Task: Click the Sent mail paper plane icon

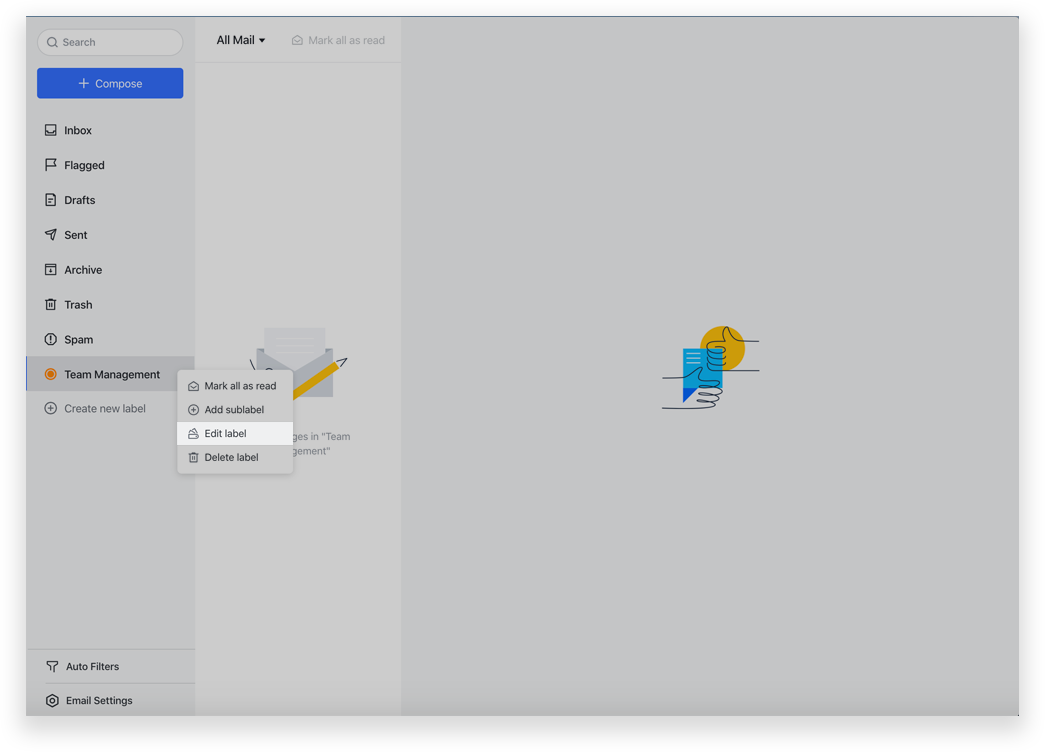Action: [49, 235]
